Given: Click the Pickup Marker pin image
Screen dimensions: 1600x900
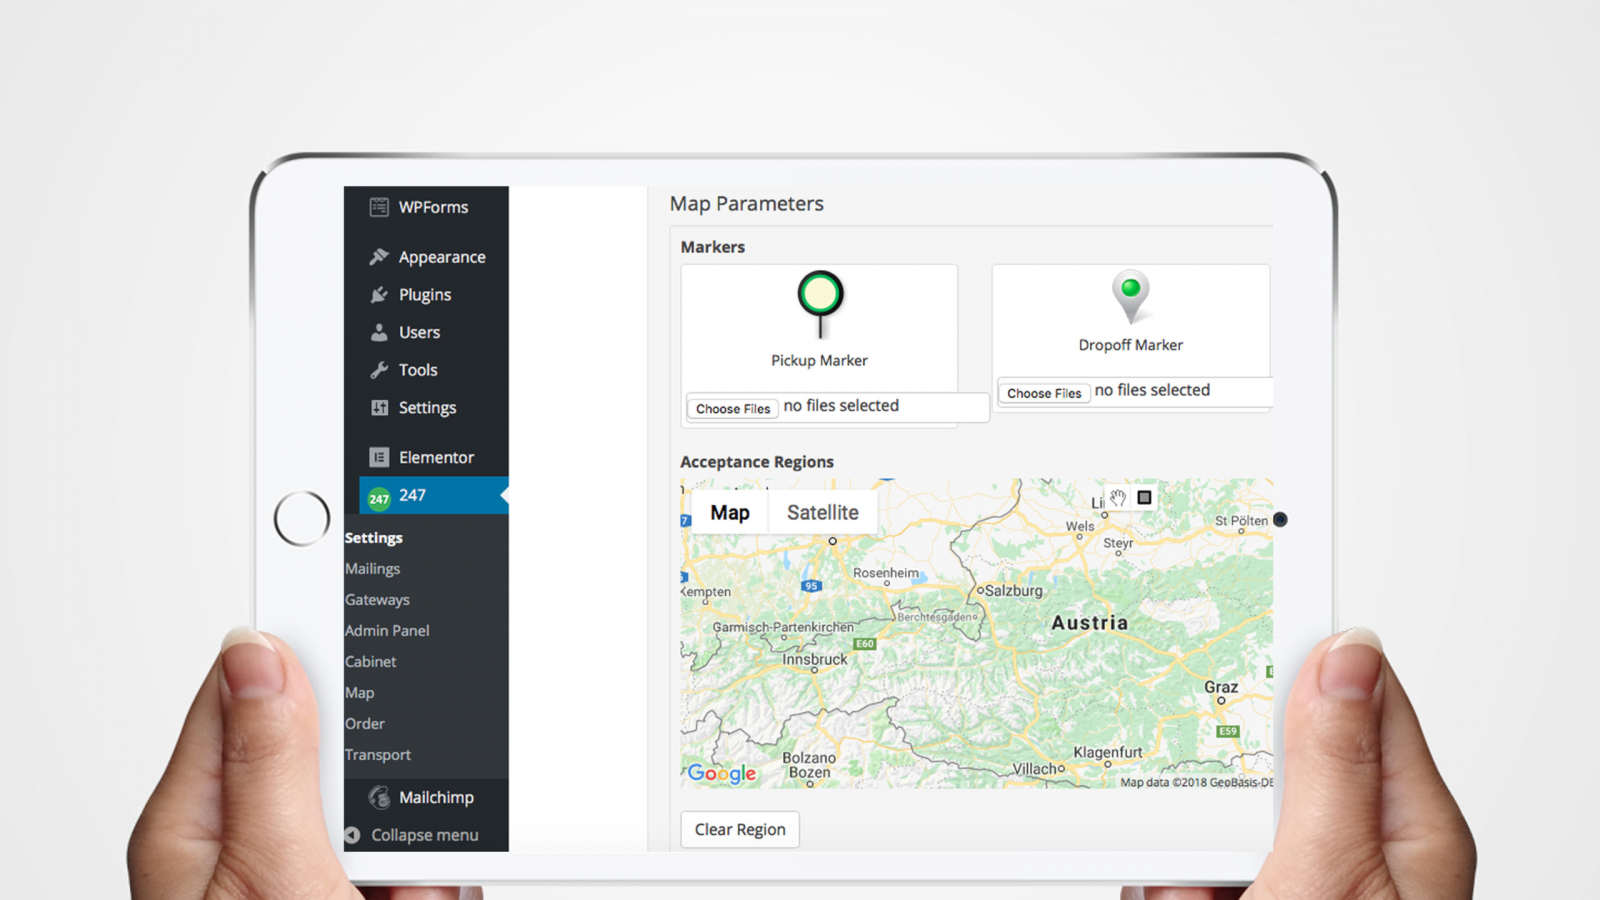Looking at the screenshot, I should (820, 305).
